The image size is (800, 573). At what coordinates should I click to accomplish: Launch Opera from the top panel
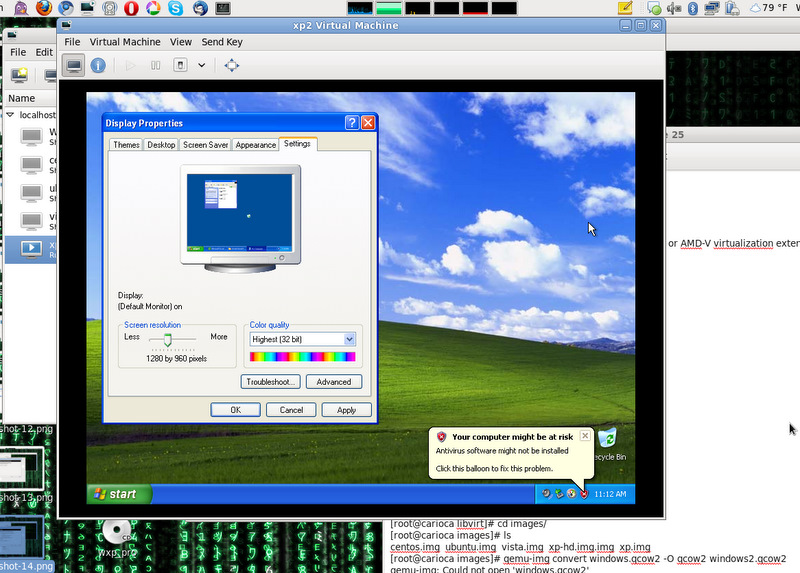[x=132, y=8]
